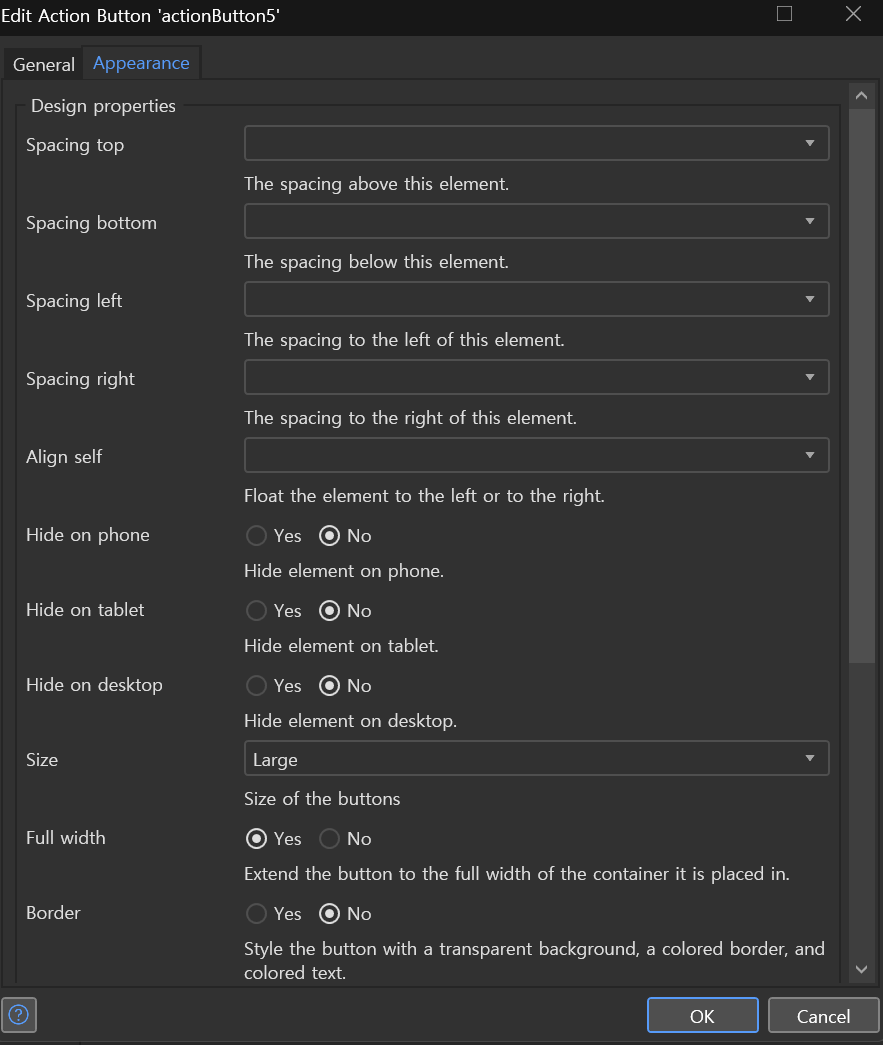Open the Align self dropdown
This screenshot has width=883, height=1045.
(x=536, y=455)
